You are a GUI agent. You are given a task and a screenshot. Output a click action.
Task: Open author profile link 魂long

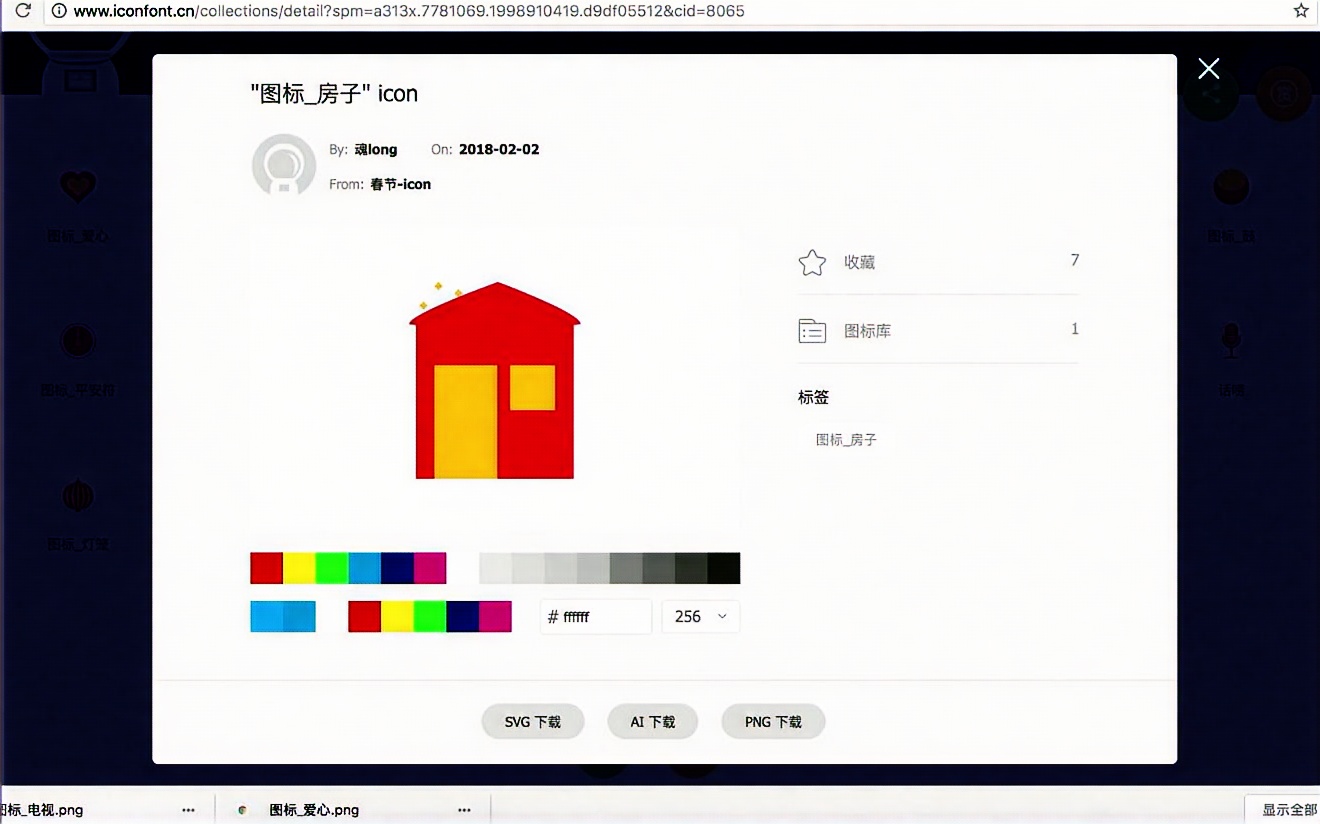pos(376,149)
